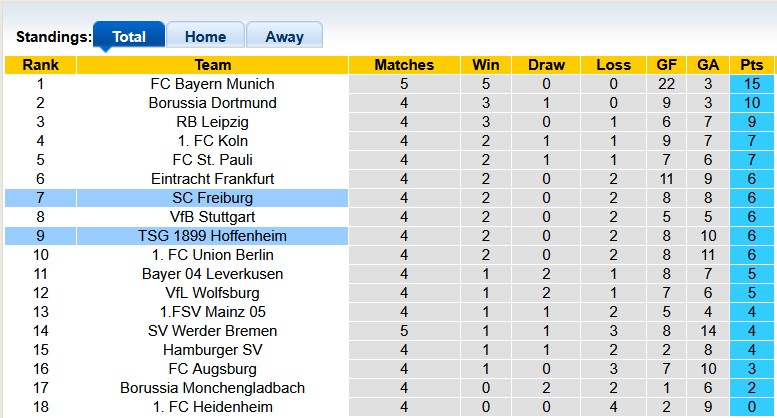Click the Rank column header
The width and height of the screenshot is (777, 418).
(x=40, y=65)
